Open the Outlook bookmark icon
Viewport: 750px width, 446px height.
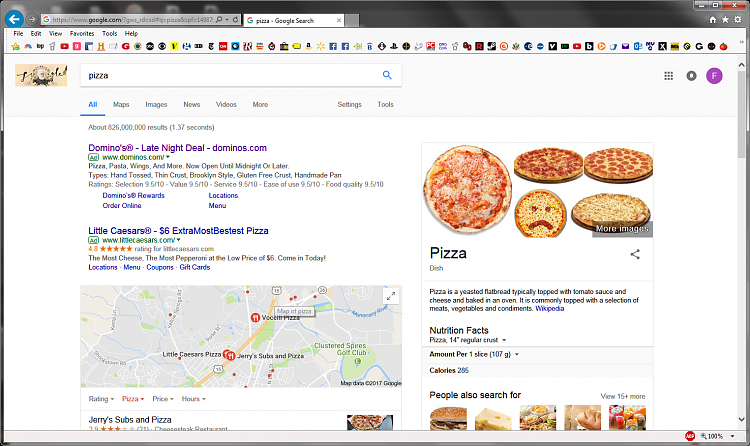(638, 46)
